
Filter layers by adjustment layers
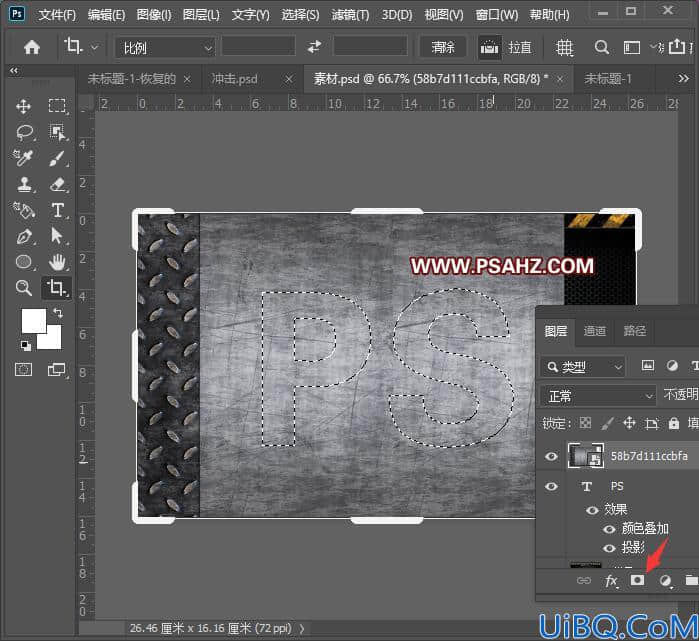672,366
